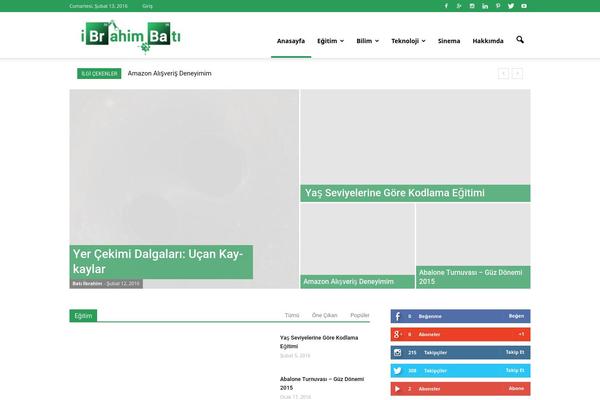
Task: Open the LinkedIn icon in top bar
Action: 485,6
